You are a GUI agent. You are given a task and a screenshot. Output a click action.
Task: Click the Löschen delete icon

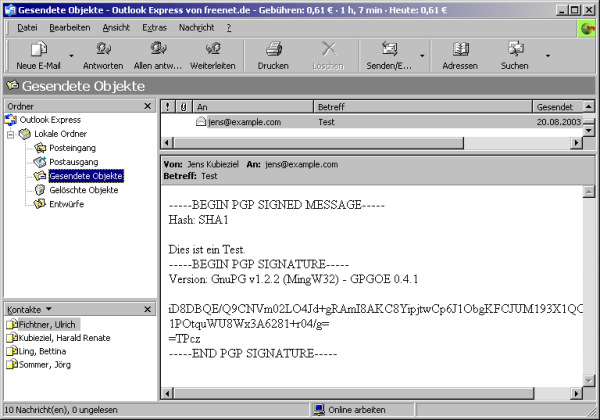point(328,49)
